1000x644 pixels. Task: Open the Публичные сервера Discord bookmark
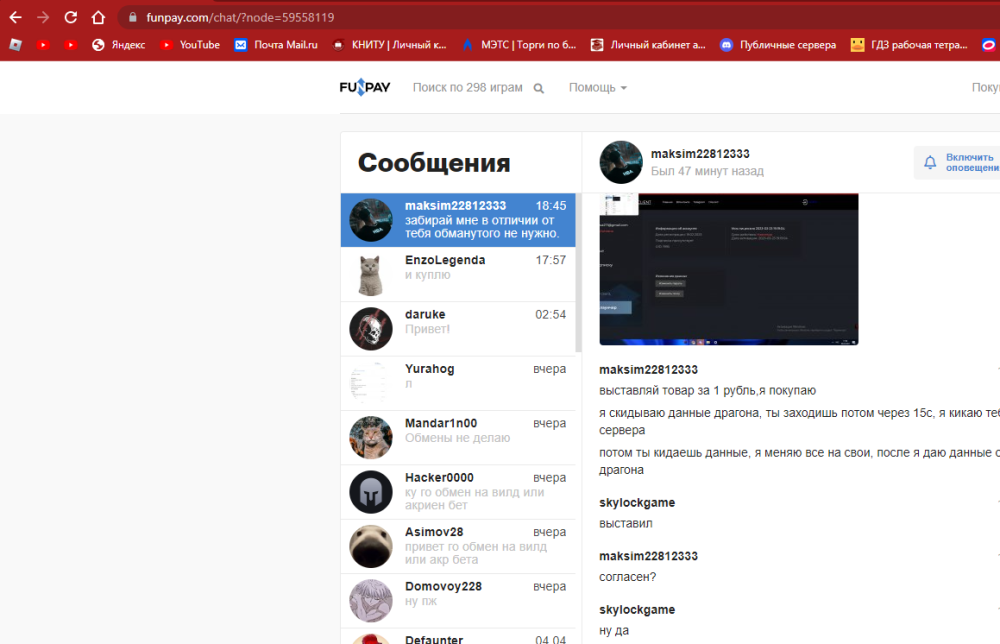(x=778, y=45)
